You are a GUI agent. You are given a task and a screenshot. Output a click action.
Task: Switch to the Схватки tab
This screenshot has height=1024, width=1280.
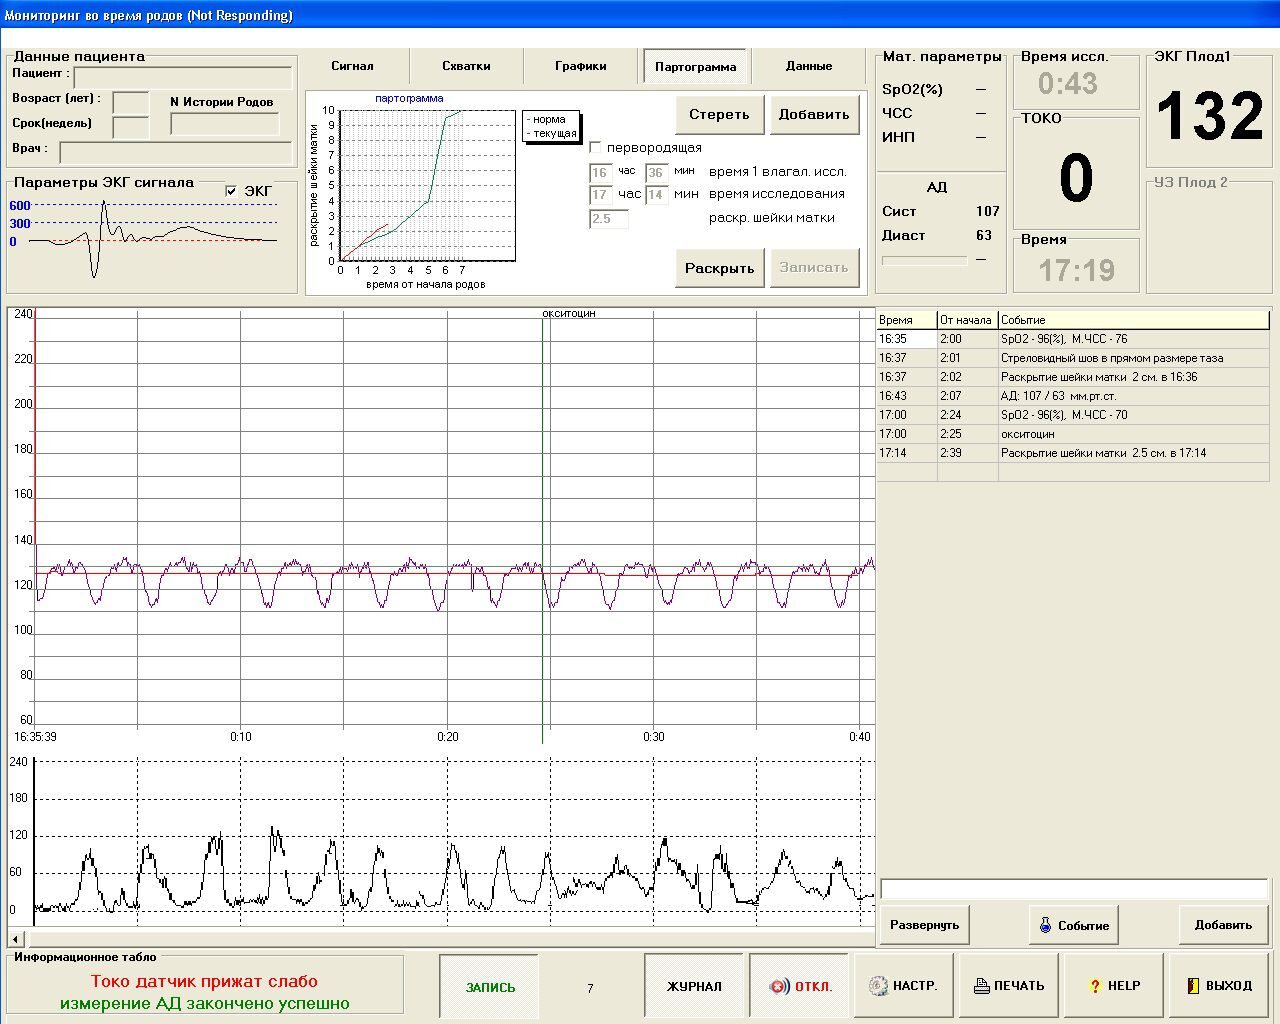pyautogui.click(x=466, y=66)
